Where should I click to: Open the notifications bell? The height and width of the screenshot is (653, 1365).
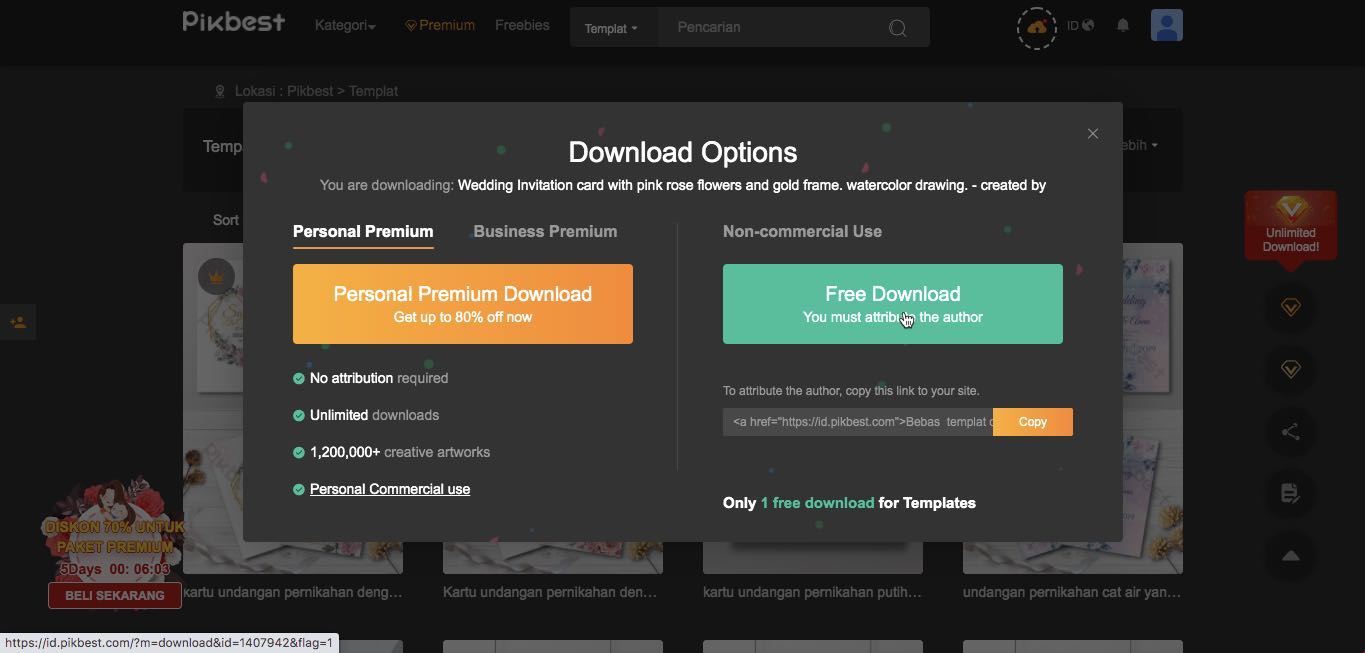point(1123,25)
